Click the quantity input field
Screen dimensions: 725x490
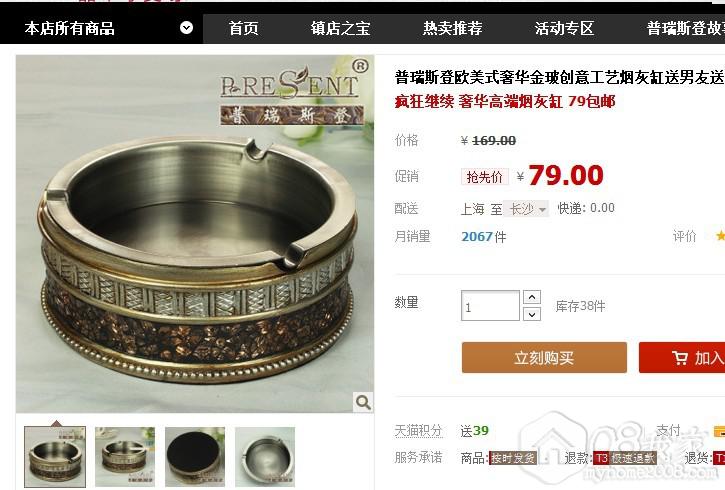[x=491, y=306]
